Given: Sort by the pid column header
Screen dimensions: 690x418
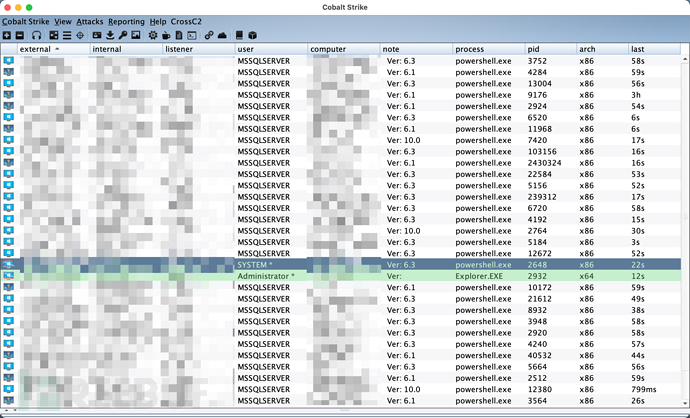Looking at the screenshot, I should click(x=551, y=49).
